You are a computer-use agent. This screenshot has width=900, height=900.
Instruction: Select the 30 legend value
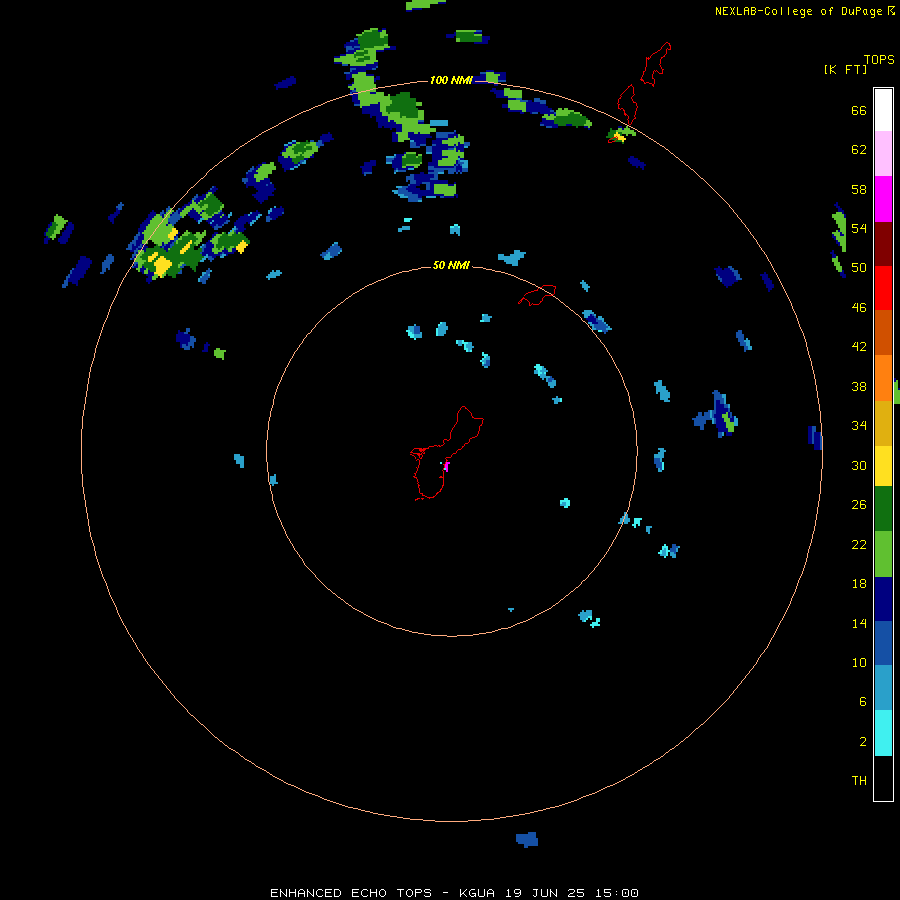click(859, 465)
